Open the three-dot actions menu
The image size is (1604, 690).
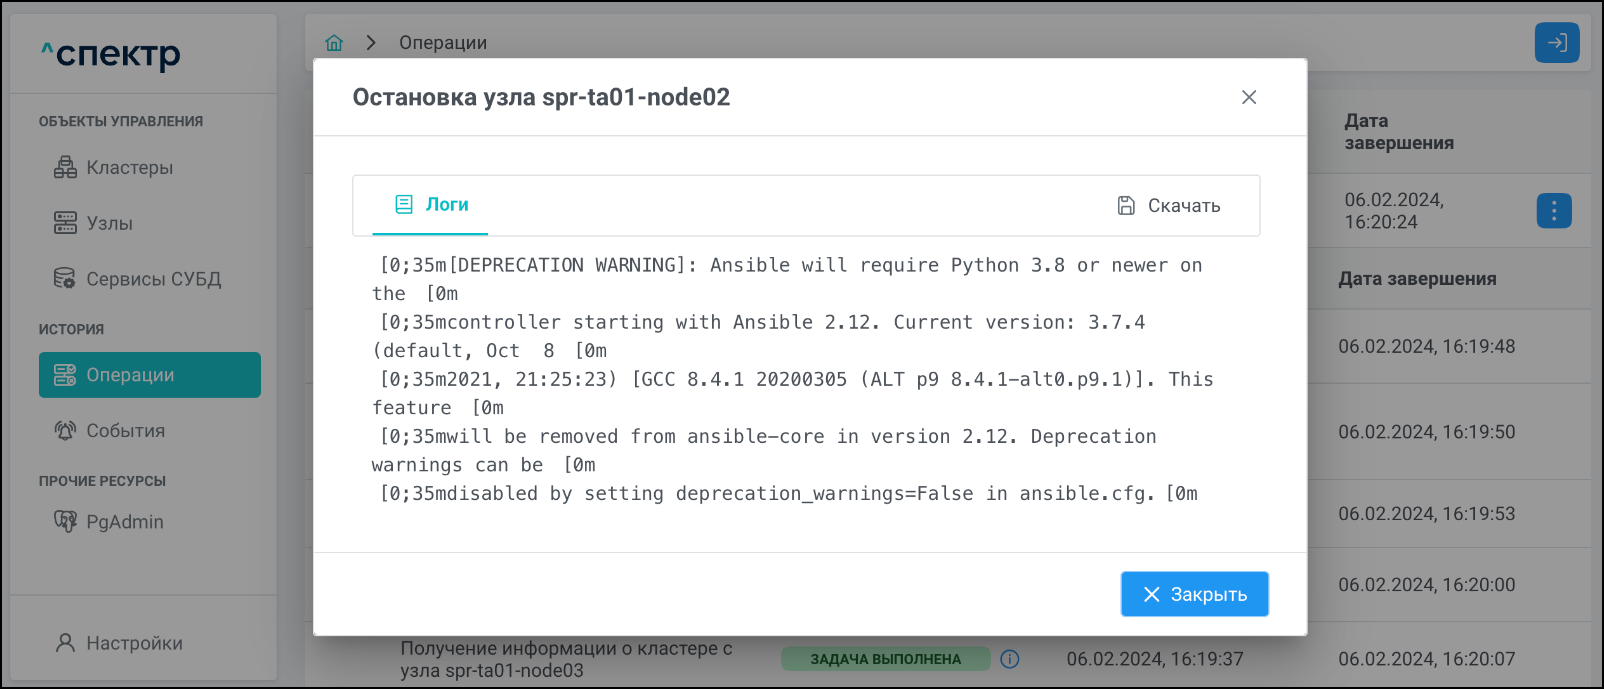[1553, 211]
